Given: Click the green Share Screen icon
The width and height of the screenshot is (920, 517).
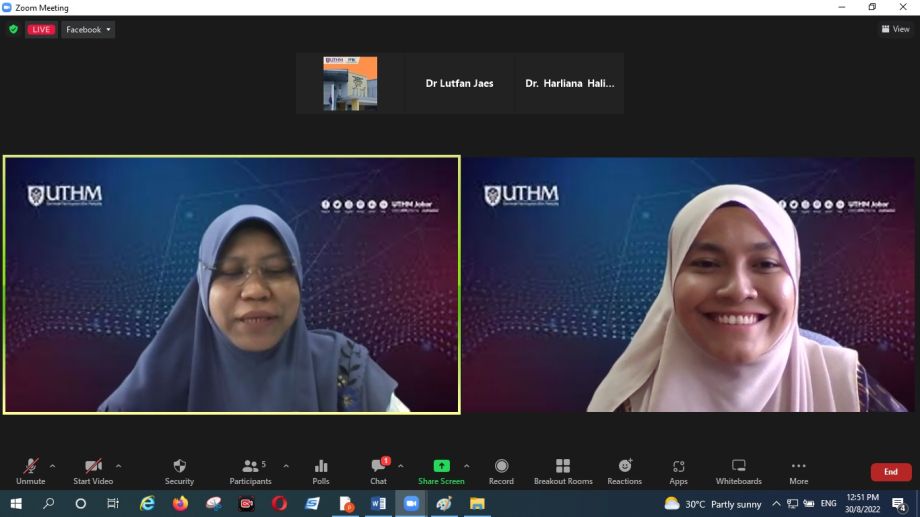Looking at the screenshot, I should coord(441,466).
